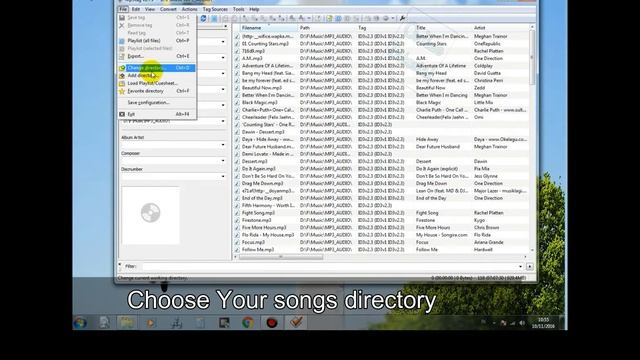Click the Filter text input field
This screenshot has width=640, height=360.
pyautogui.click(x=331, y=267)
